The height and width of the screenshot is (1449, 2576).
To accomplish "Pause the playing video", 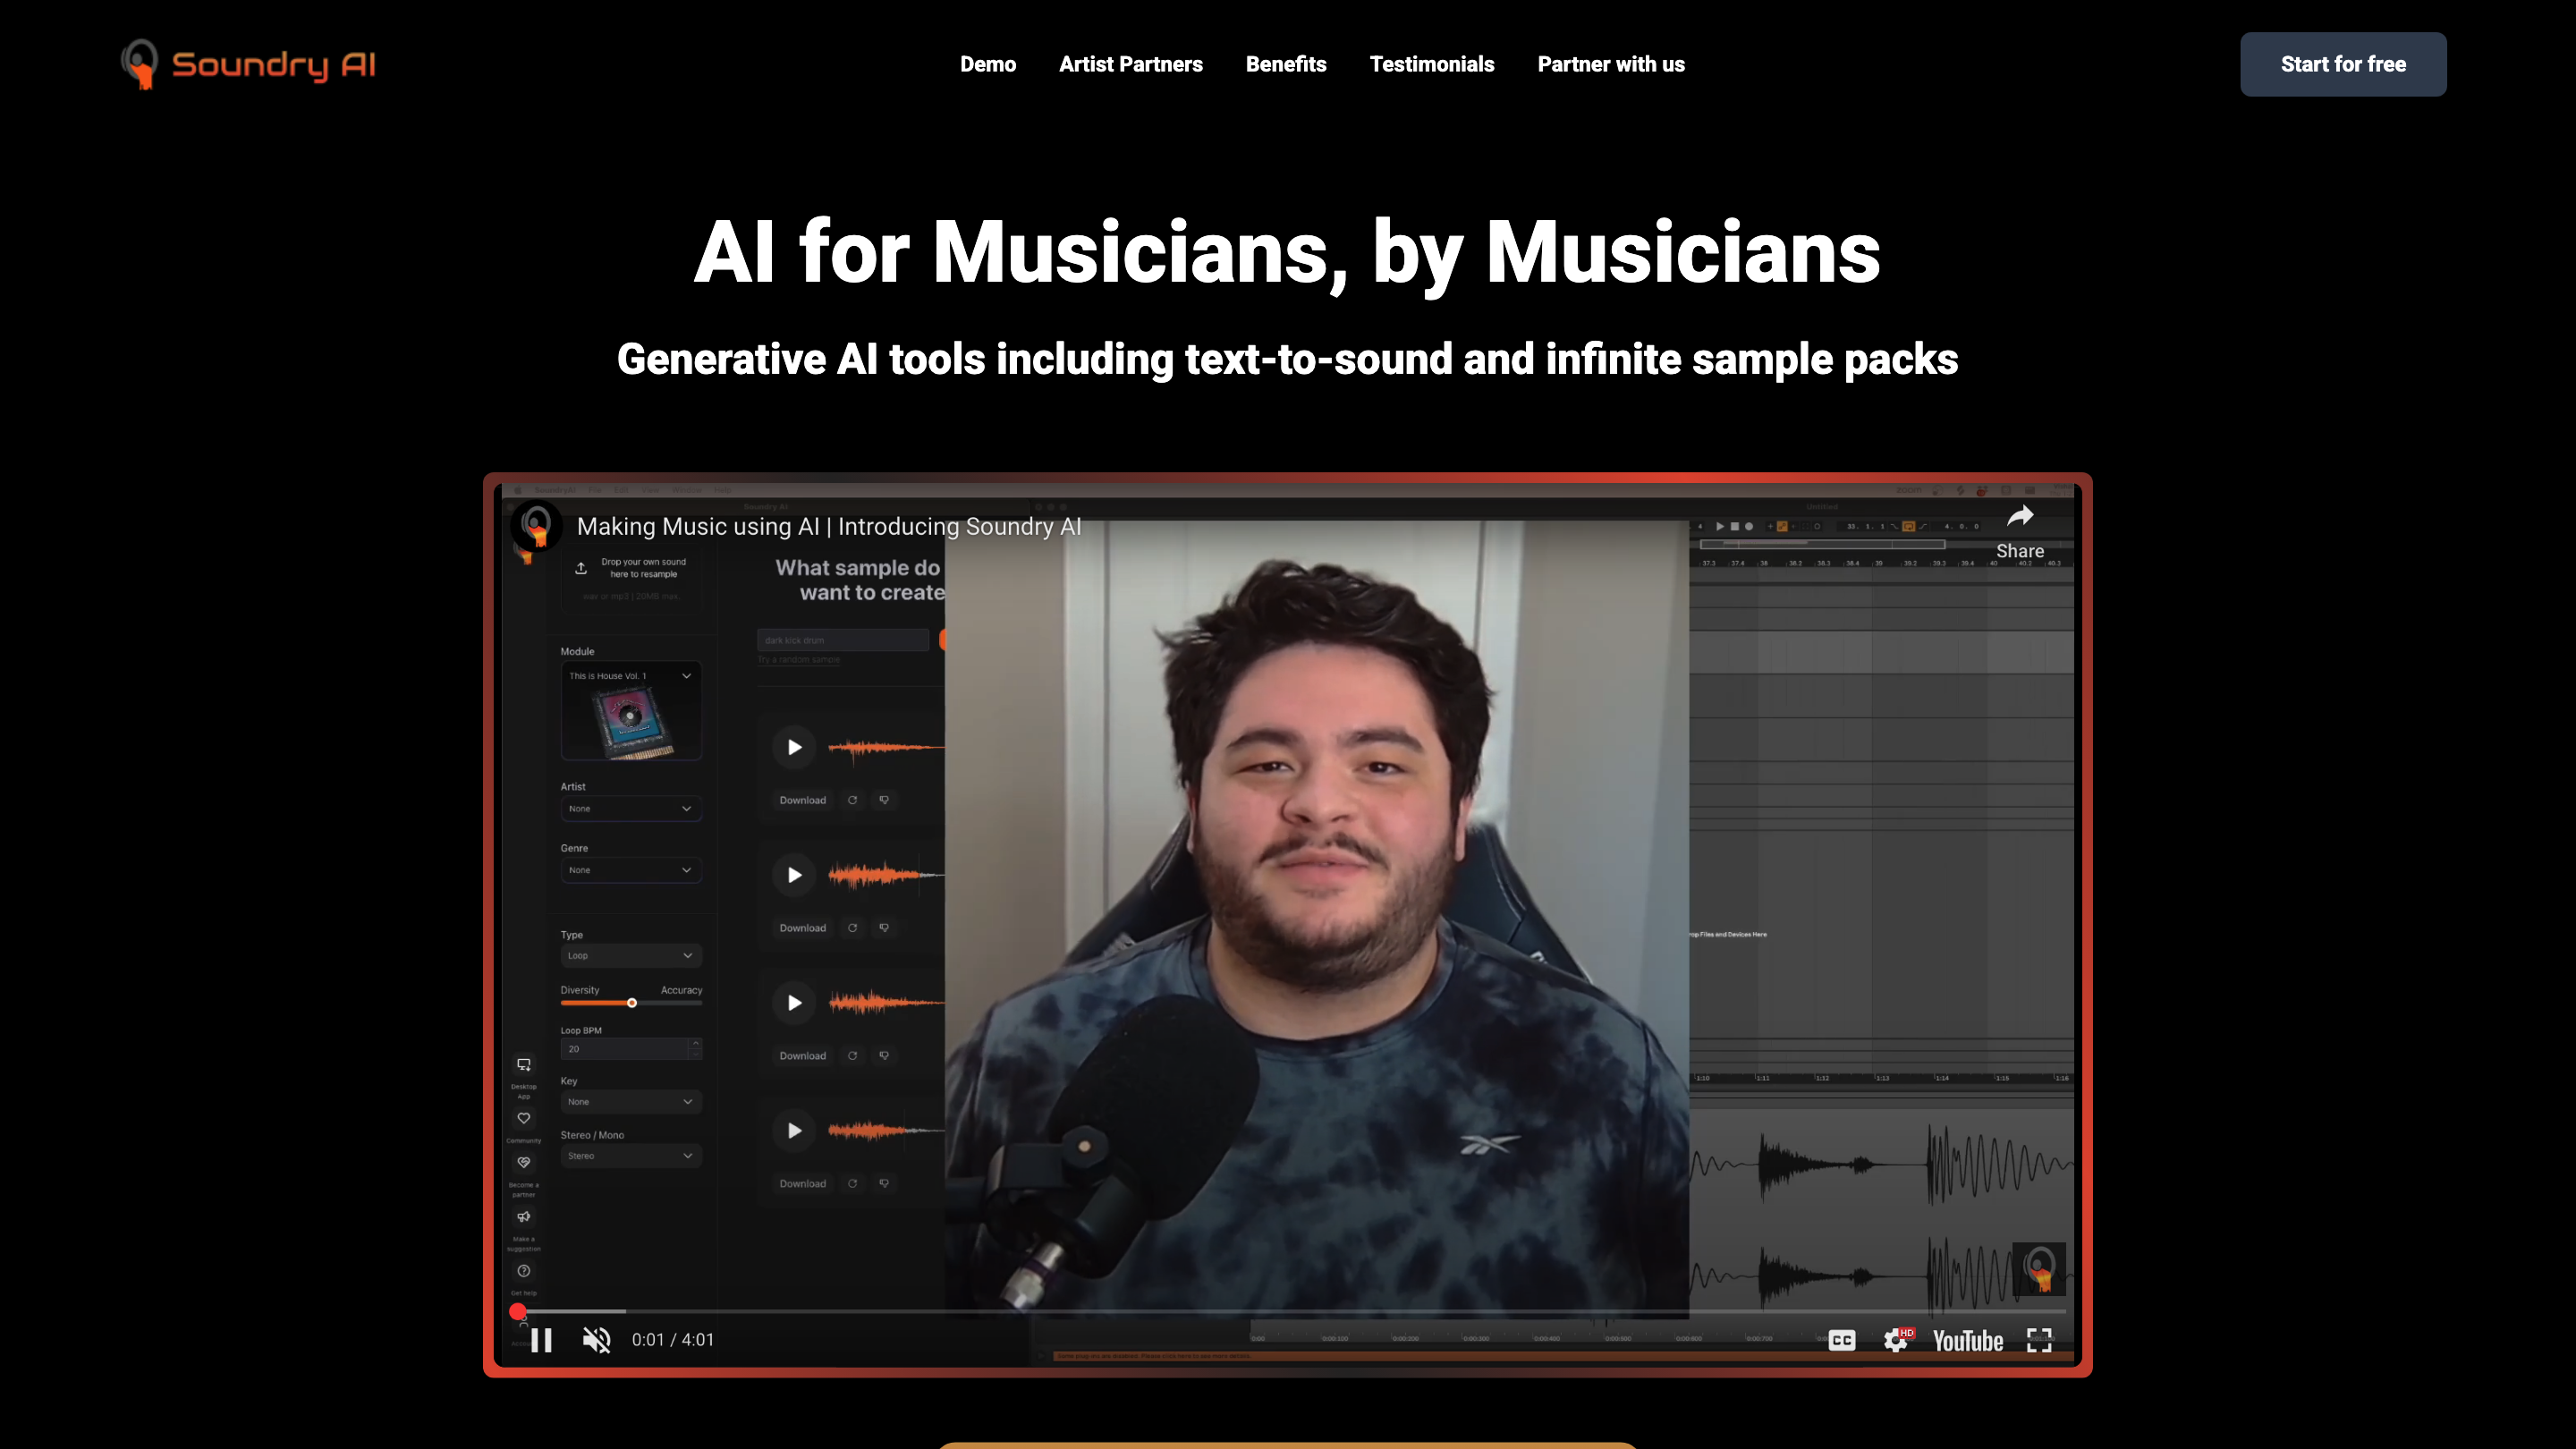I will coord(542,1340).
